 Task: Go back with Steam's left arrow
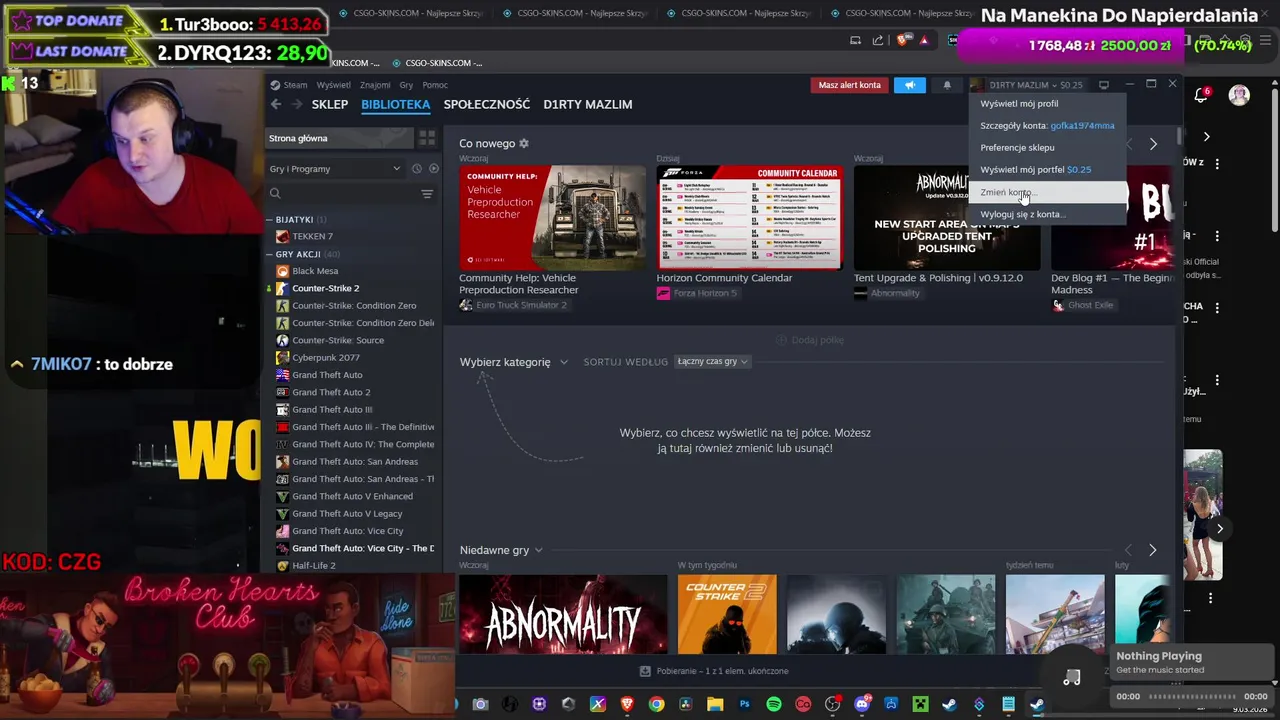[276, 104]
